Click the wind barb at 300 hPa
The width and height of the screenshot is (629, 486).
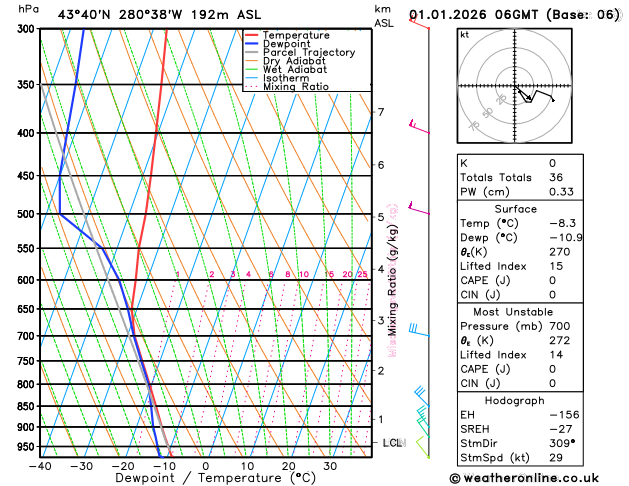[419, 21]
